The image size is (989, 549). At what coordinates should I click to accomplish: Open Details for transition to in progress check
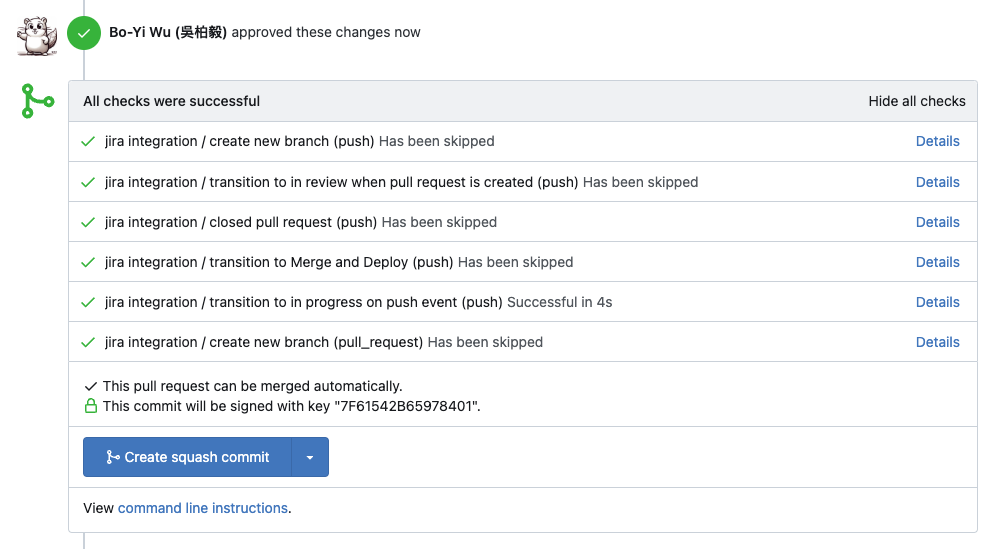[937, 302]
